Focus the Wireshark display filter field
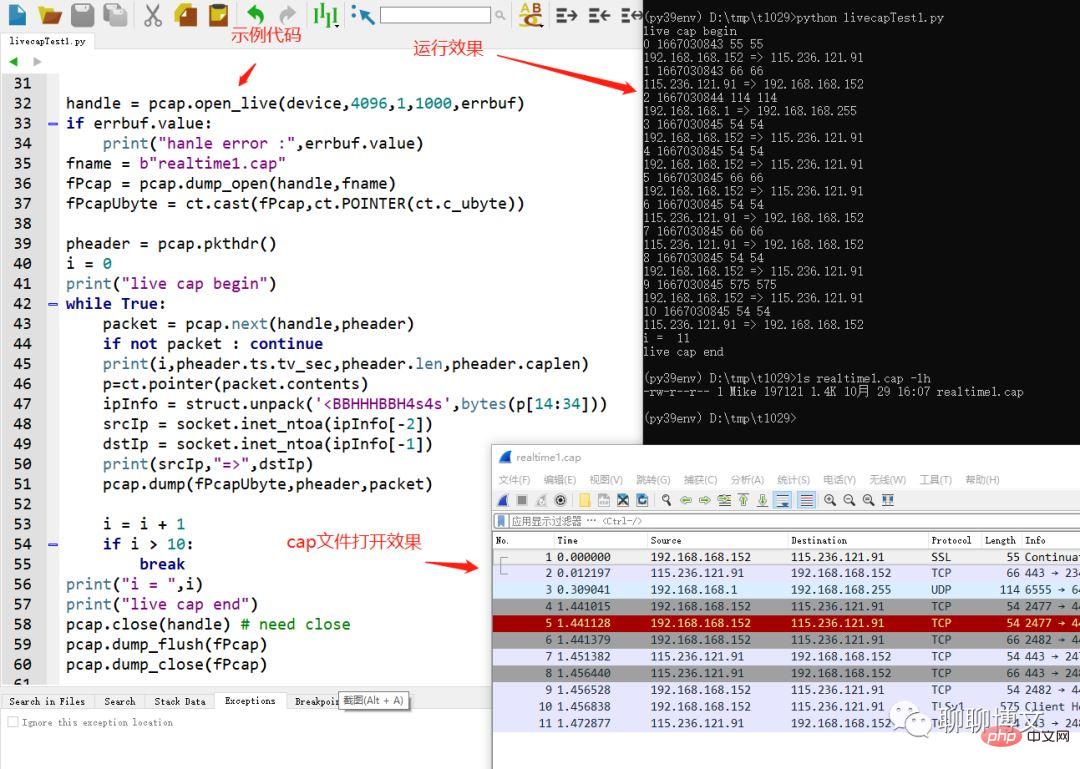 pyautogui.click(x=792, y=521)
